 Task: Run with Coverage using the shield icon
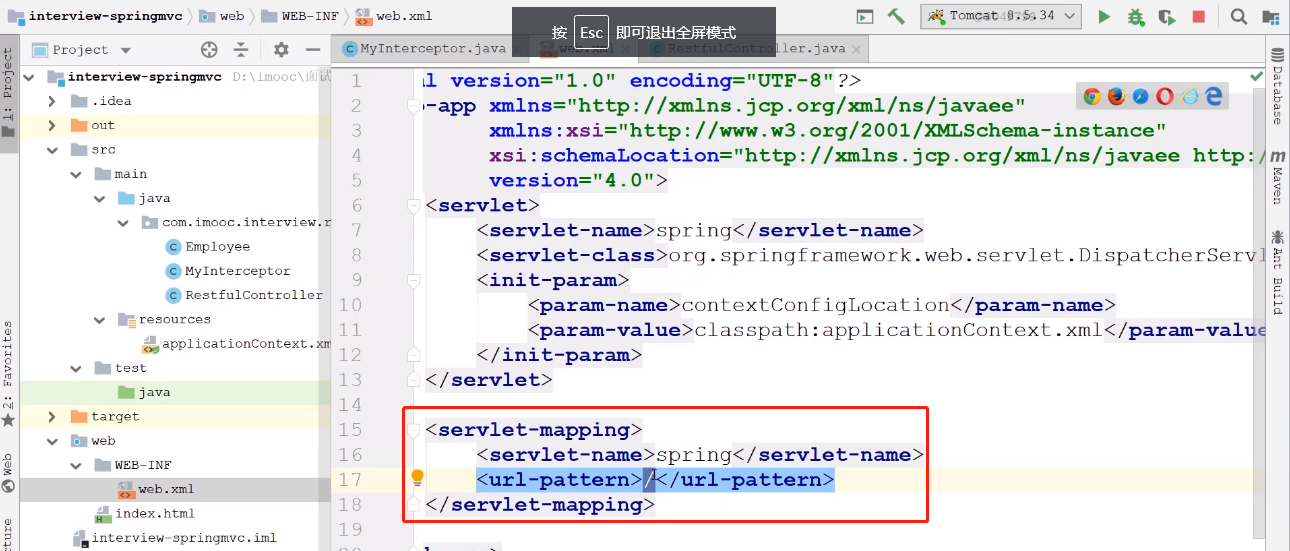tap(1166, 16)
